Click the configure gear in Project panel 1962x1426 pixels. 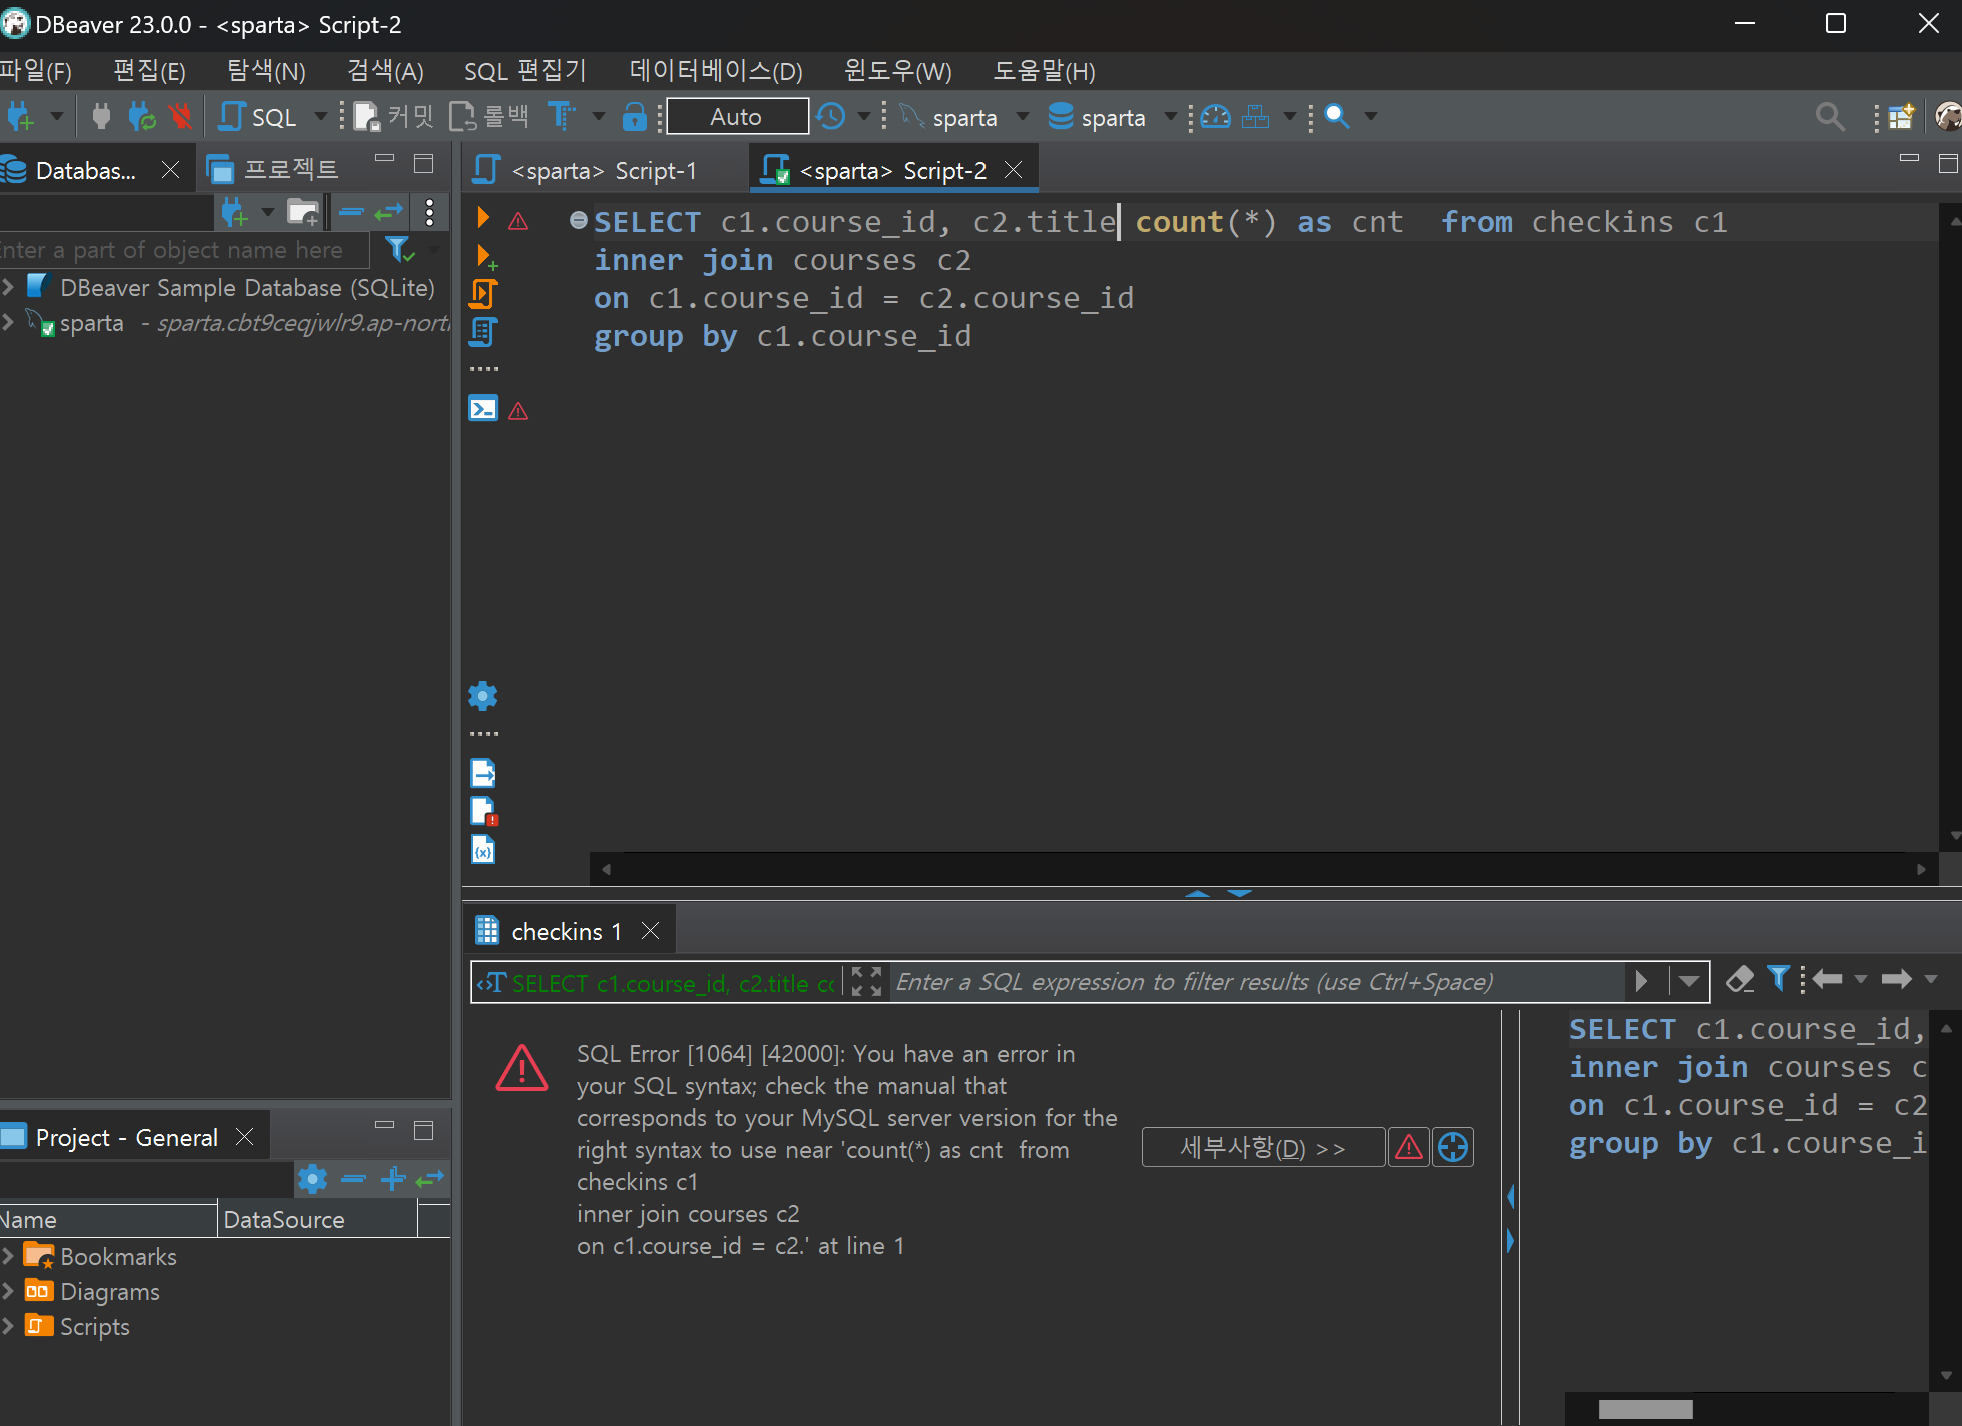tap(313, 1180)
